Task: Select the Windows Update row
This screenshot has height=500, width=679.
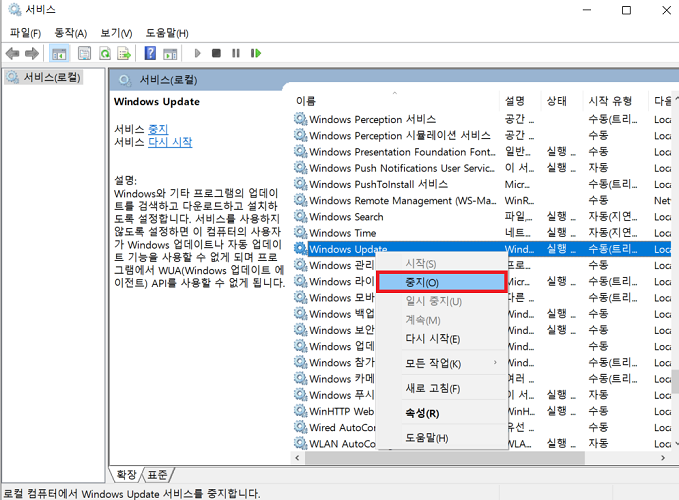Action: tap(482, 249)
